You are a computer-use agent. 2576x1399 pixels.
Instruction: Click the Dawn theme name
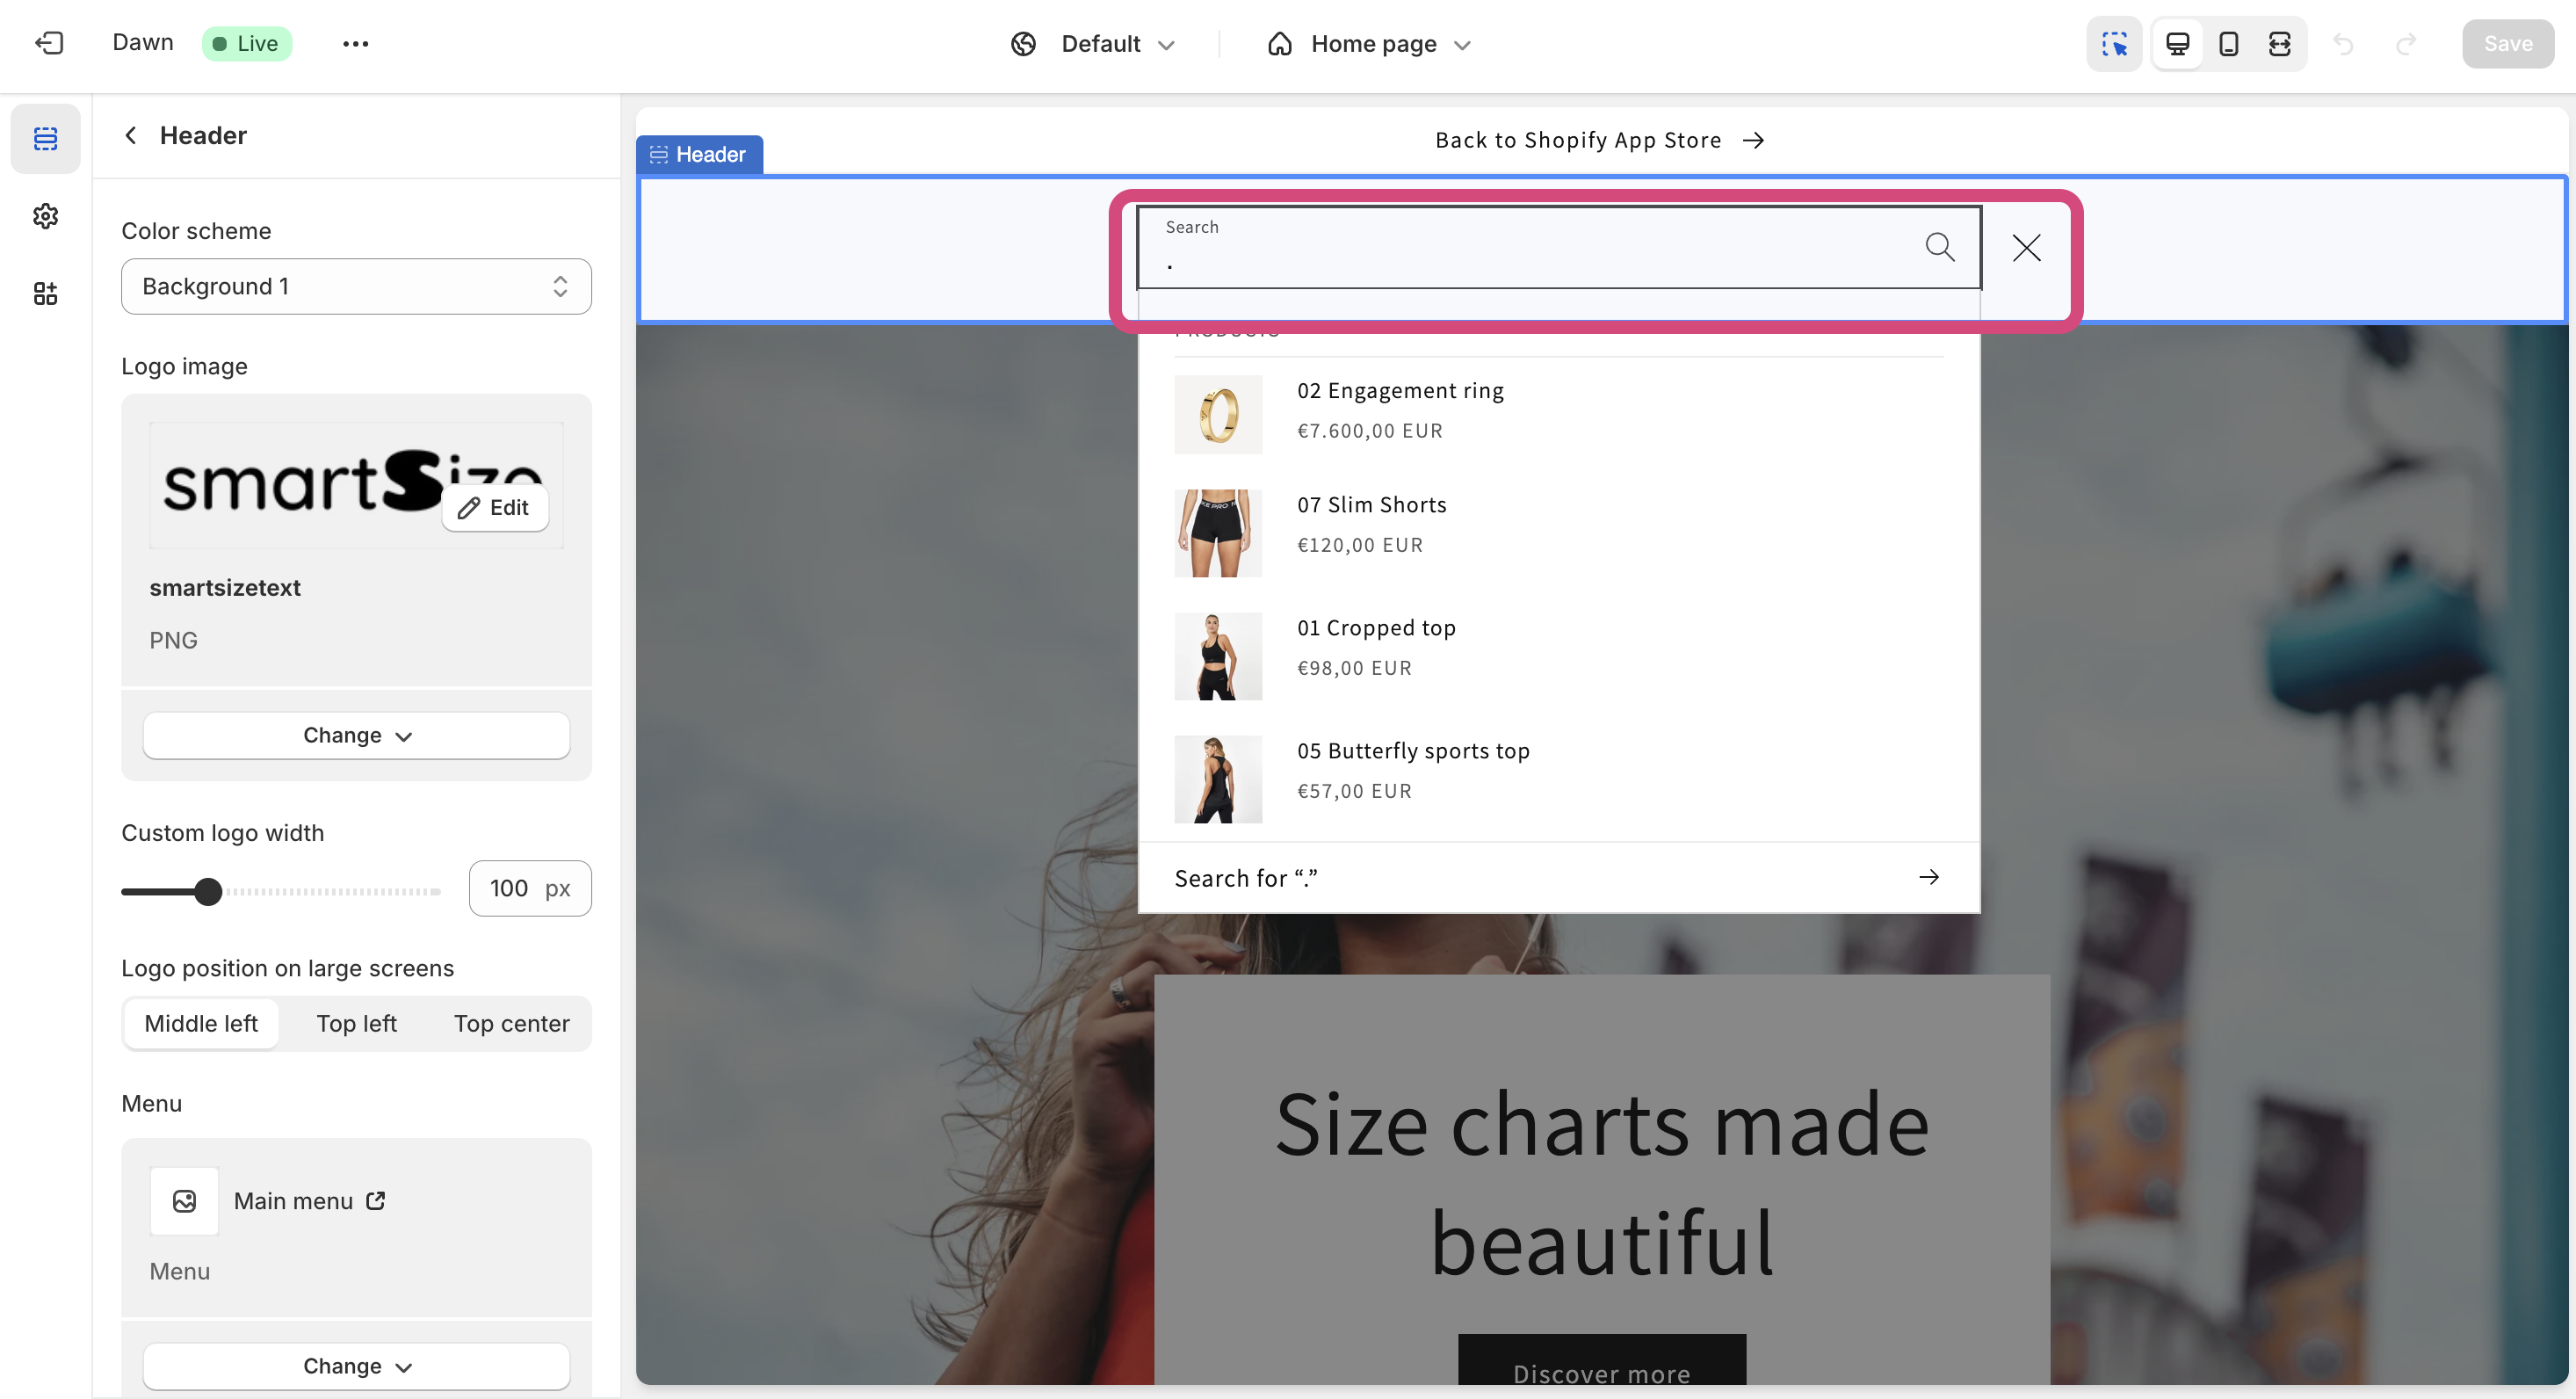pyautogui.click(x=143, y=42)
